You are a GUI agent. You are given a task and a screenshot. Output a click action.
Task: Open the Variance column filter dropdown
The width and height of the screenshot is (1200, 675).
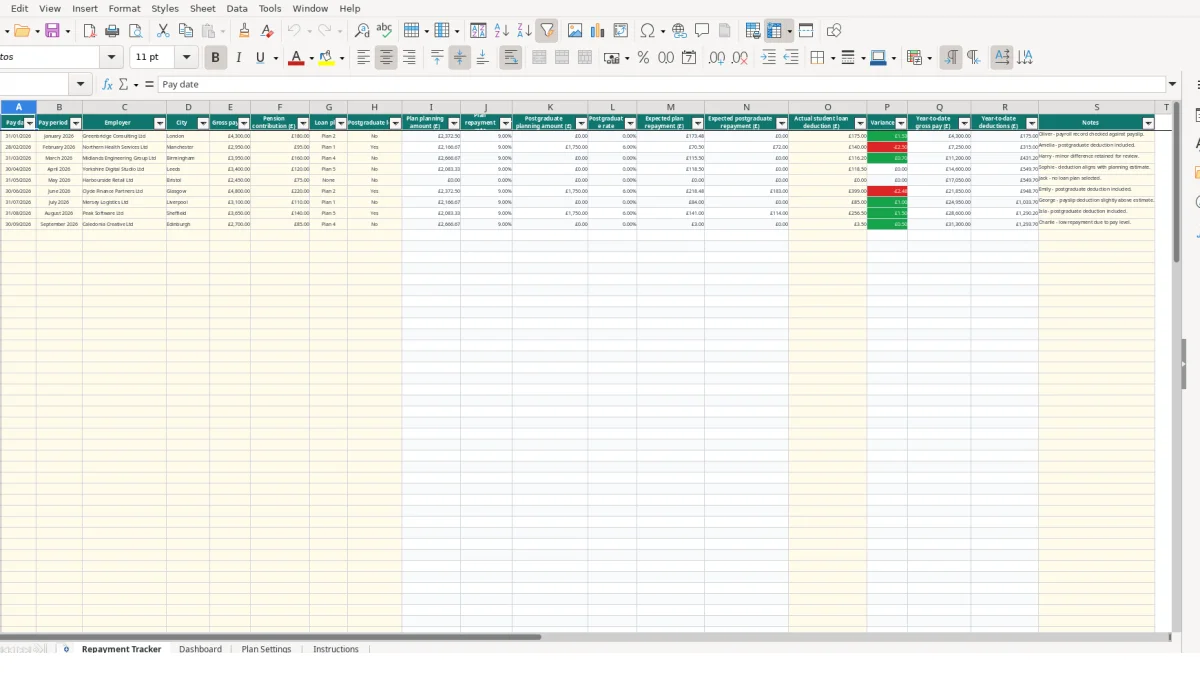click(901, 124)
